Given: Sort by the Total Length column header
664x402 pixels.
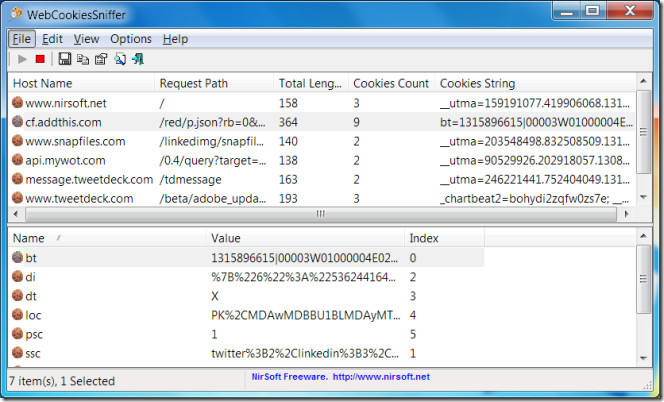Looking at the screenshot, I should pos(311,83).
